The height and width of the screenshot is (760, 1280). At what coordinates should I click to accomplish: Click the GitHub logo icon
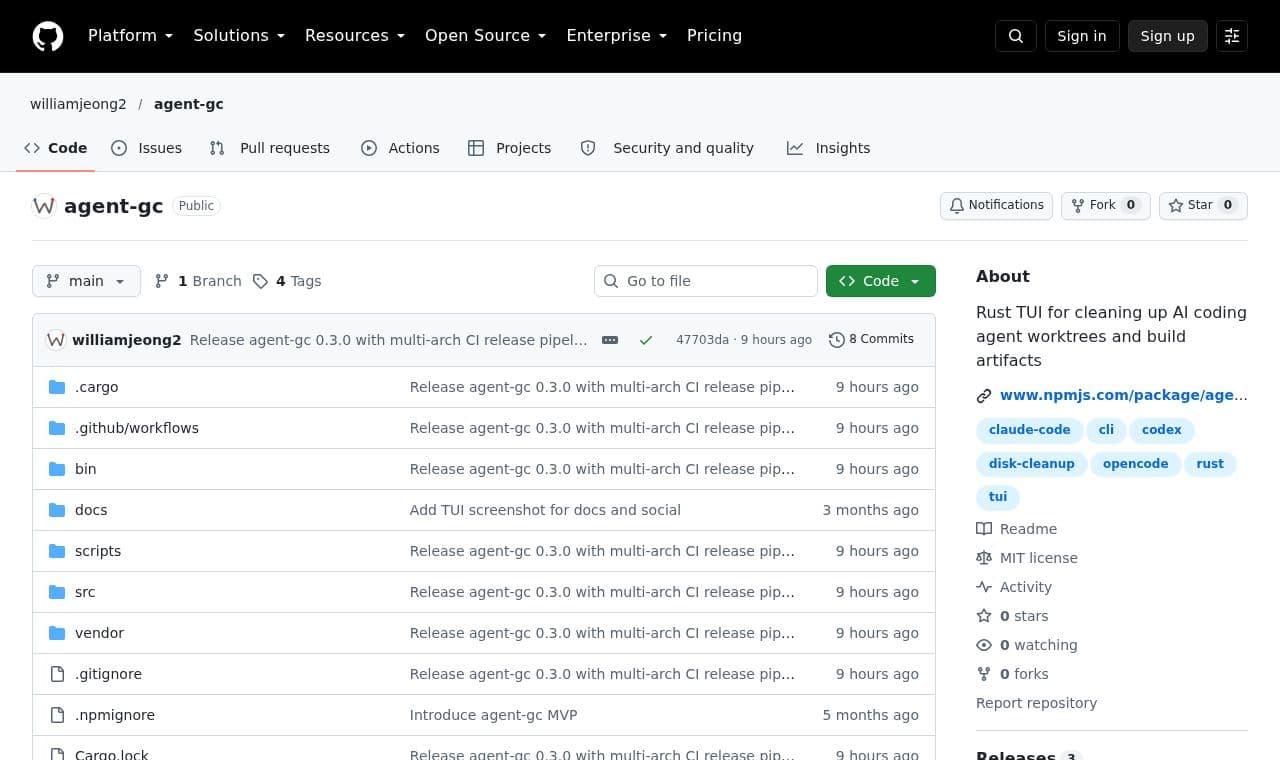coord(48,36)
